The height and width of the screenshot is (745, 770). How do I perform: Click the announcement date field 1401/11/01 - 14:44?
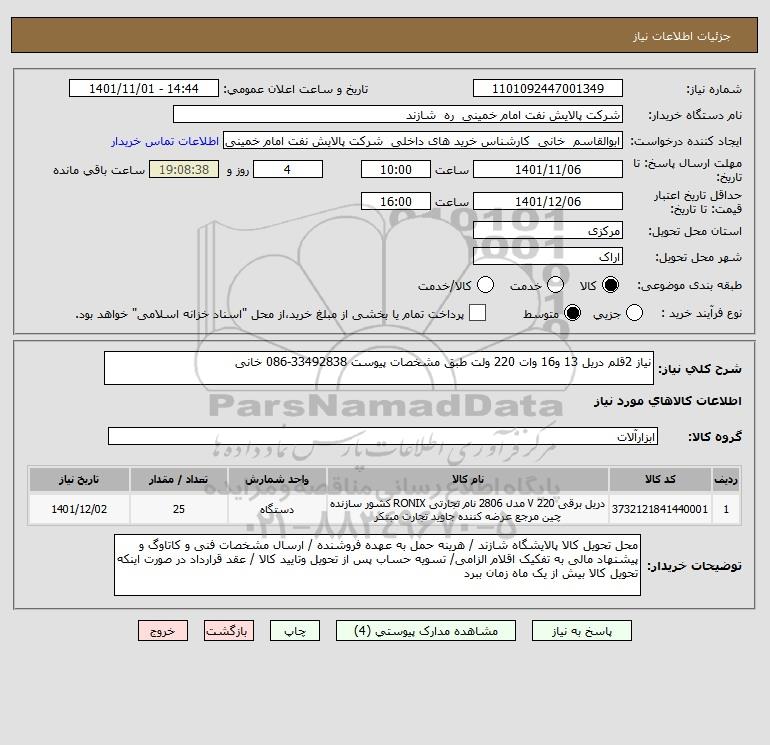pos(144,88)
